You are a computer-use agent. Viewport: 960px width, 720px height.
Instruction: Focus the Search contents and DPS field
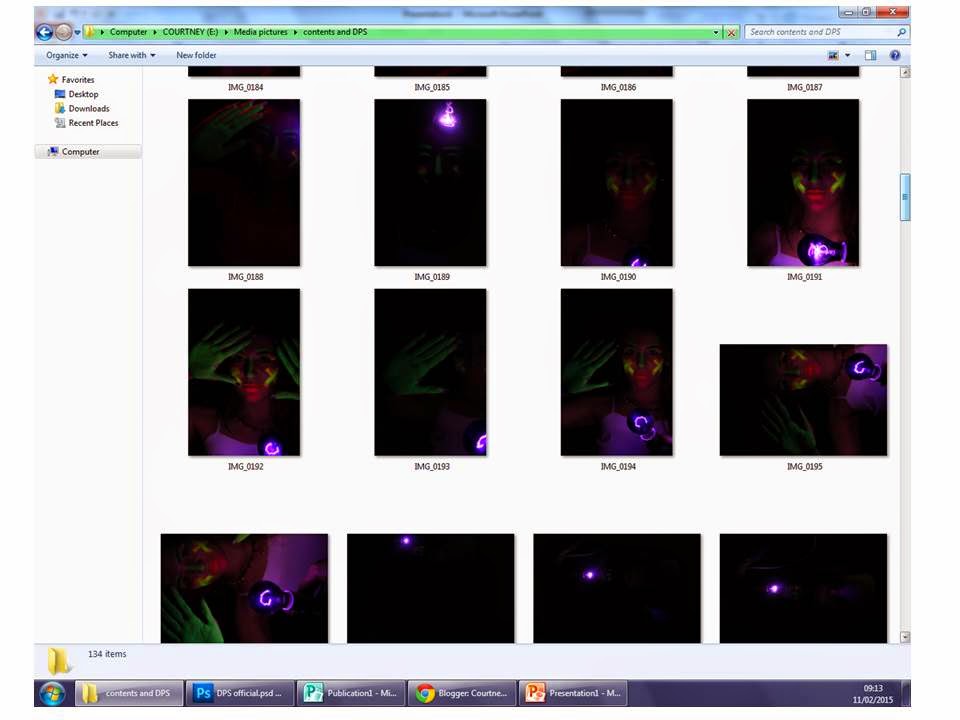coord(820,32)
